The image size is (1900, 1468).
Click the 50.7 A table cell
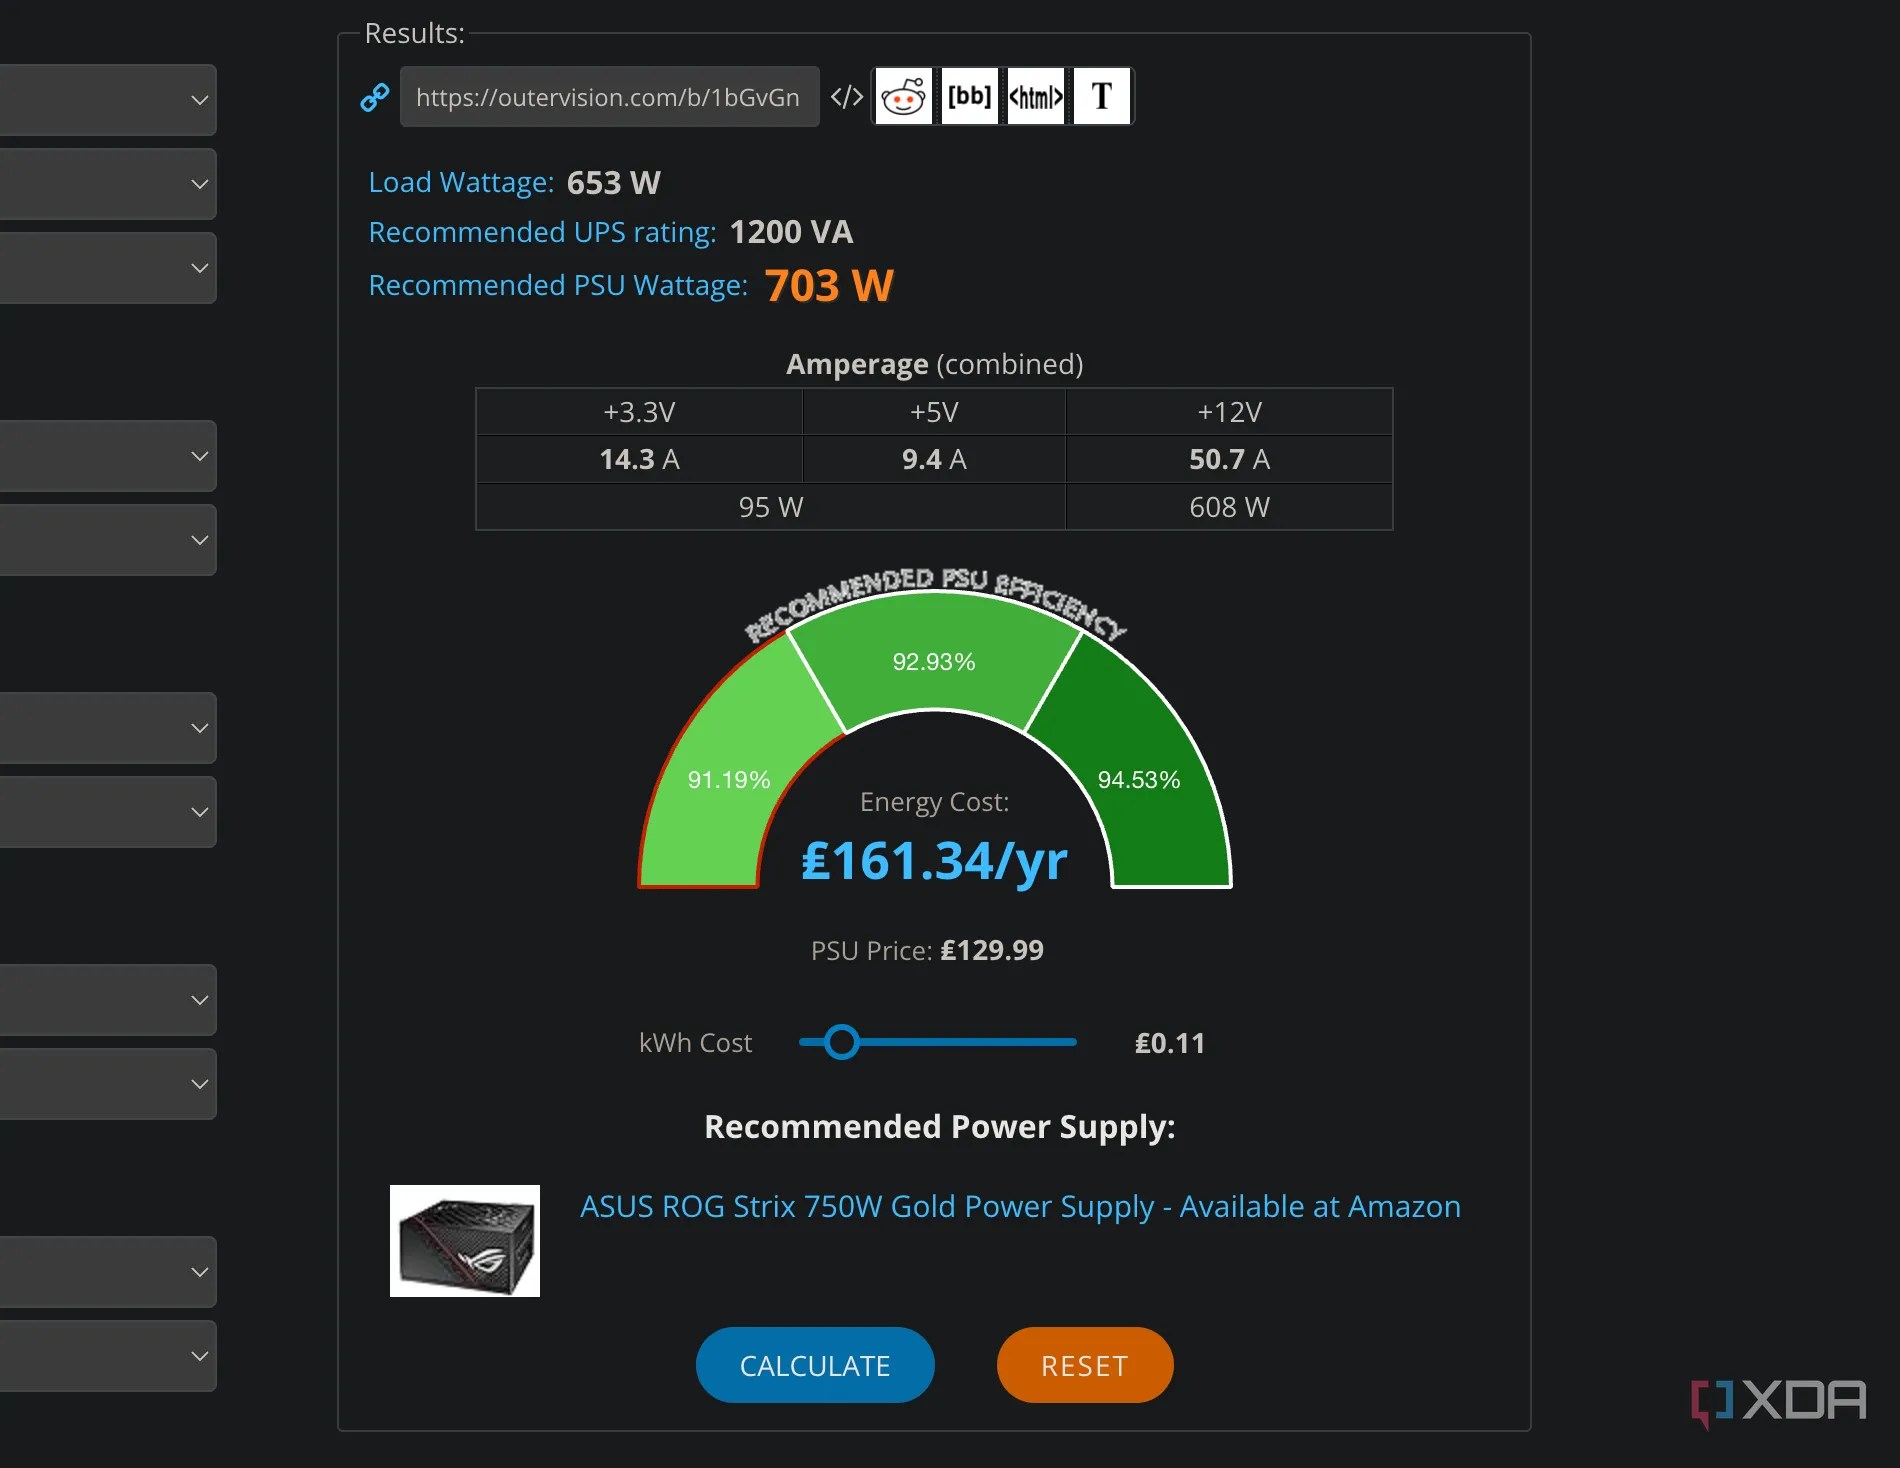click(x=1229, y=459)
